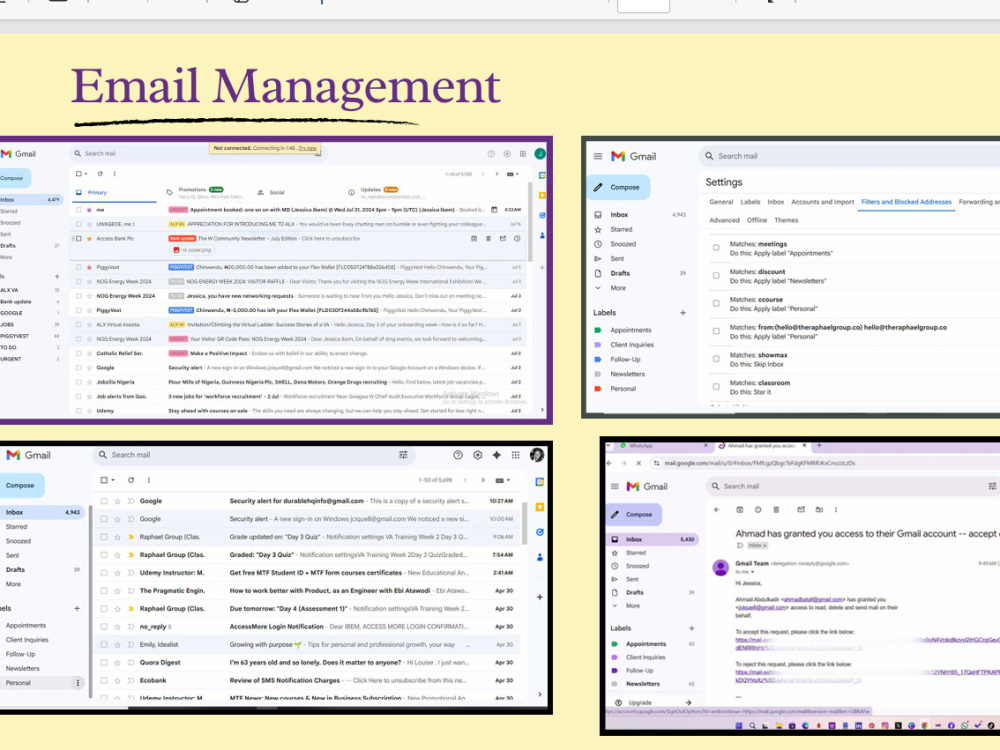
Task: Check the hello@theraphaelgroup.co filter checkbox
Action: [716, 331]
